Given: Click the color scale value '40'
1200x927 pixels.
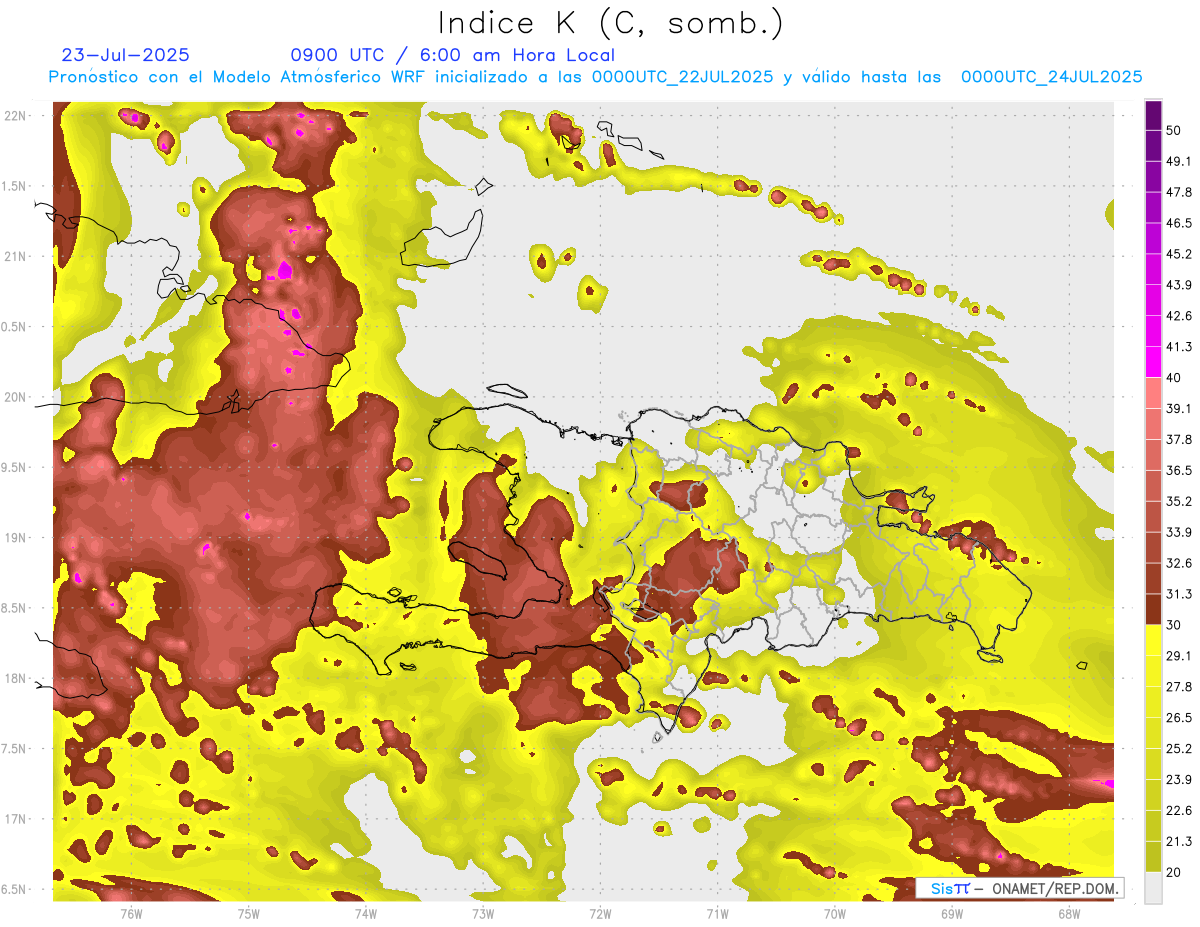Looking at the screenshot, I should pos(1174,377).
